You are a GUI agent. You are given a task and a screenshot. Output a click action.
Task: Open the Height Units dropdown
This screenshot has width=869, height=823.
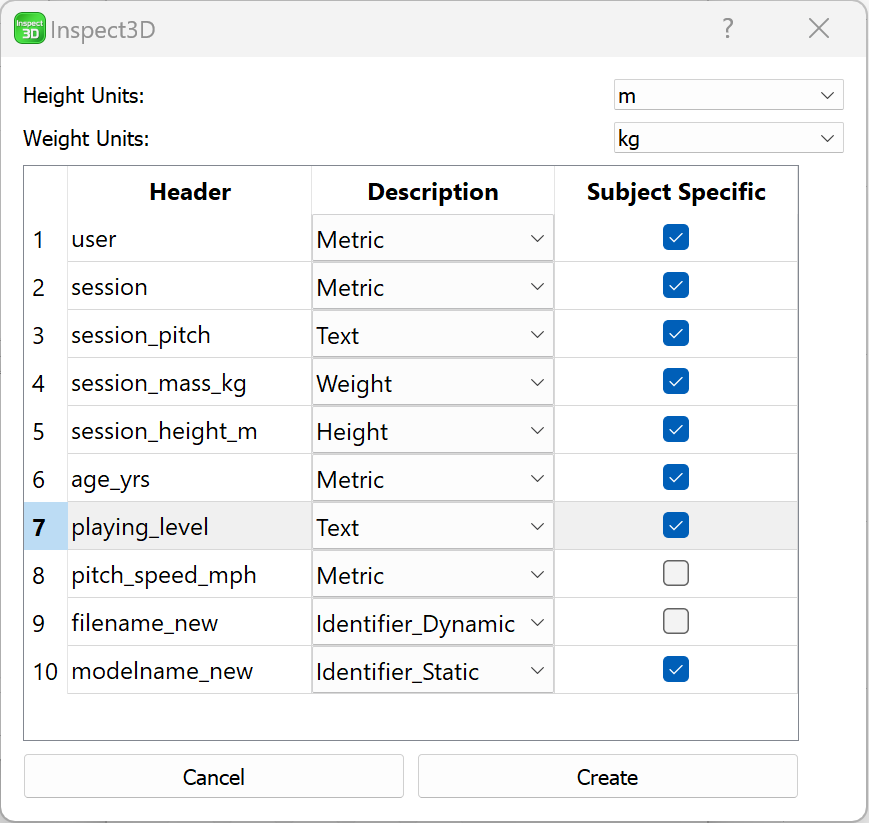[x=728, y=96]
